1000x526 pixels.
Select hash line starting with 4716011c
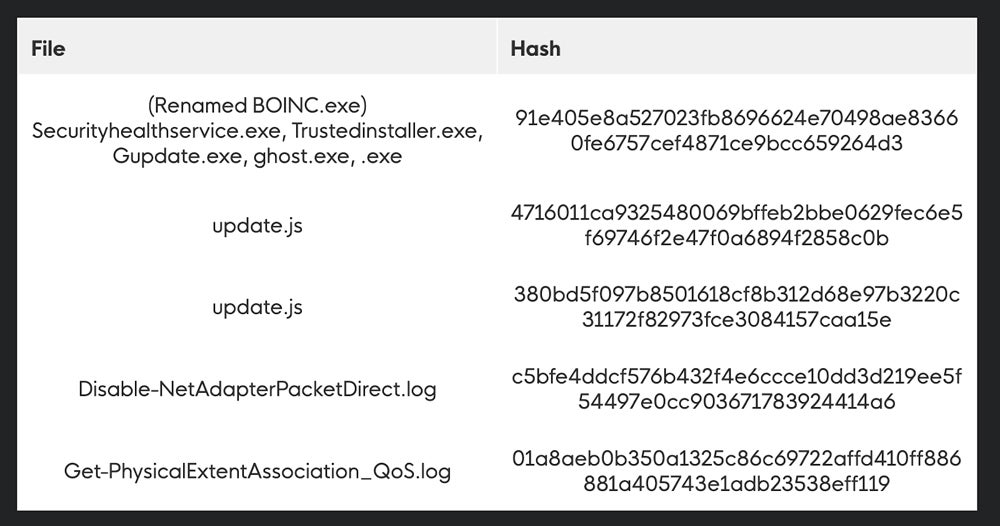pyautogui.click(x=736, y=213)
